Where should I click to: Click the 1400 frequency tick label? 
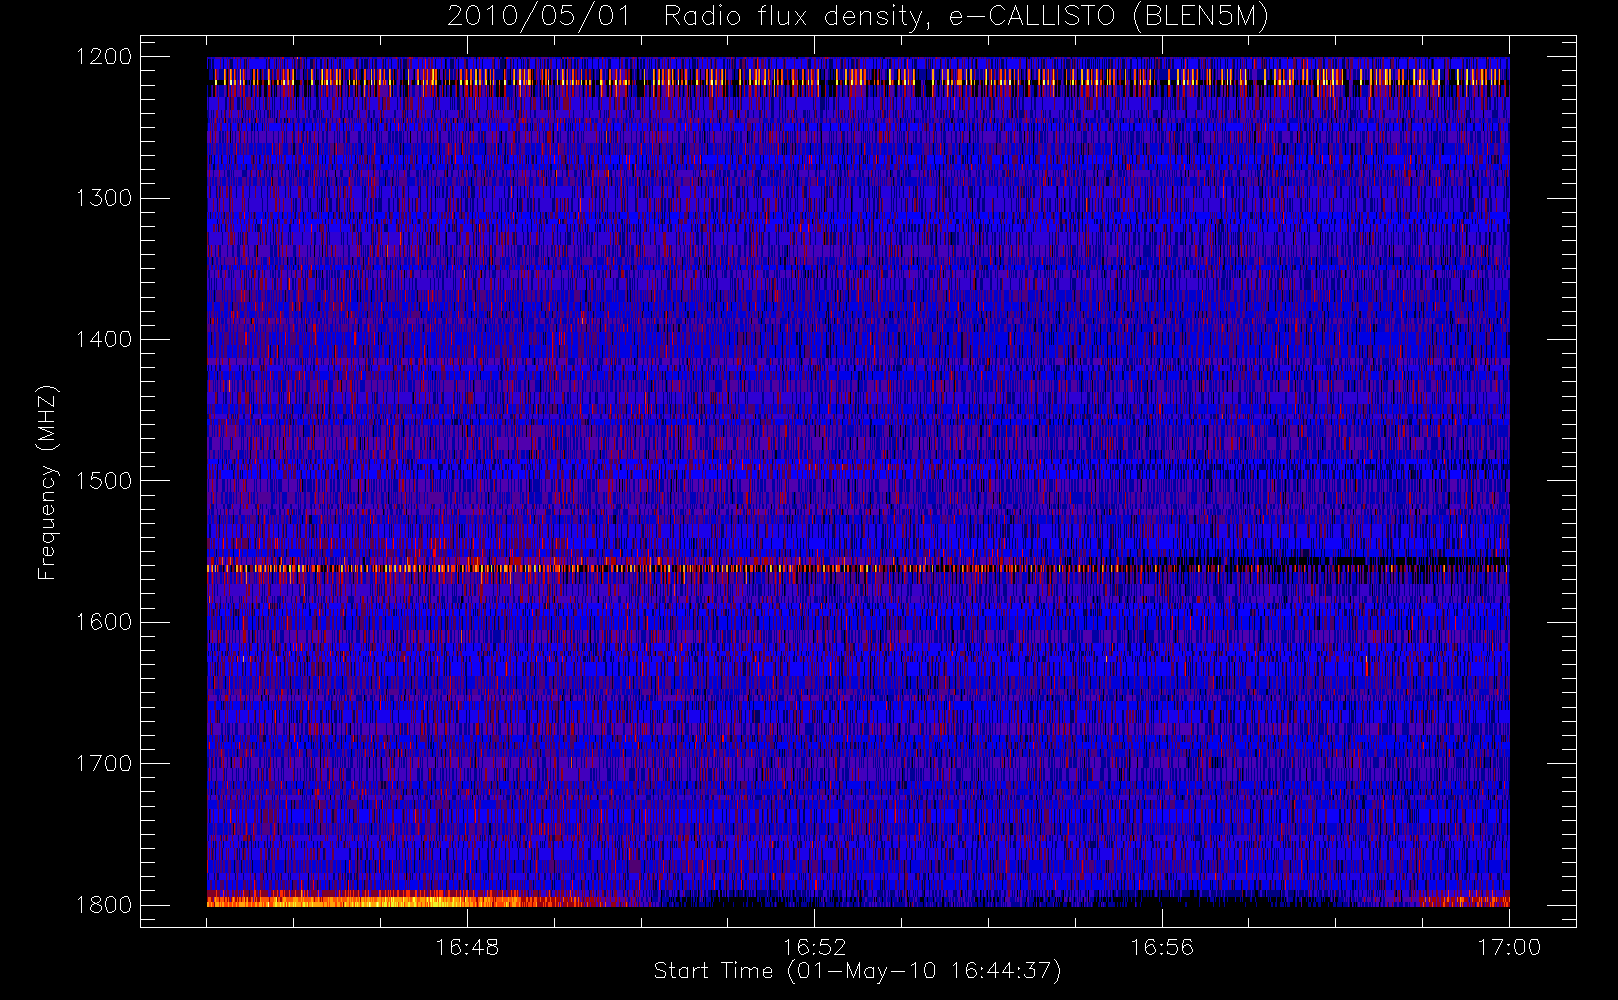tap(104, 340)
